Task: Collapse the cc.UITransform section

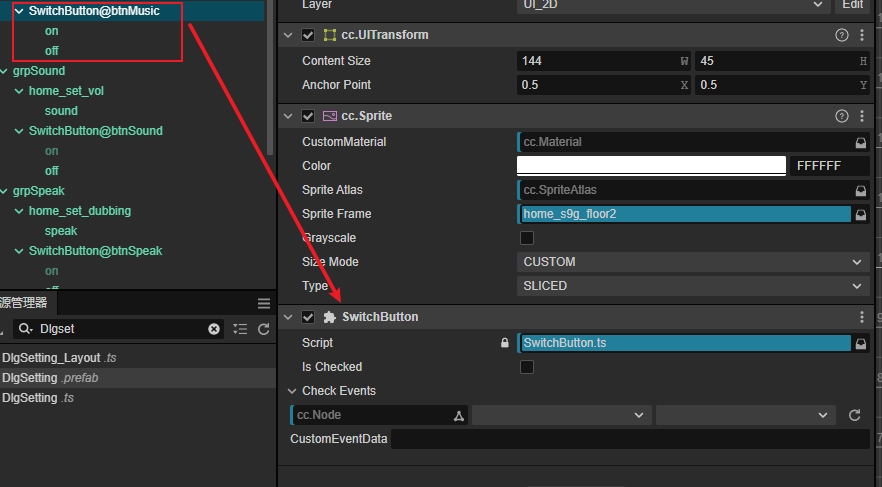Action: click(x=288, y=35)
